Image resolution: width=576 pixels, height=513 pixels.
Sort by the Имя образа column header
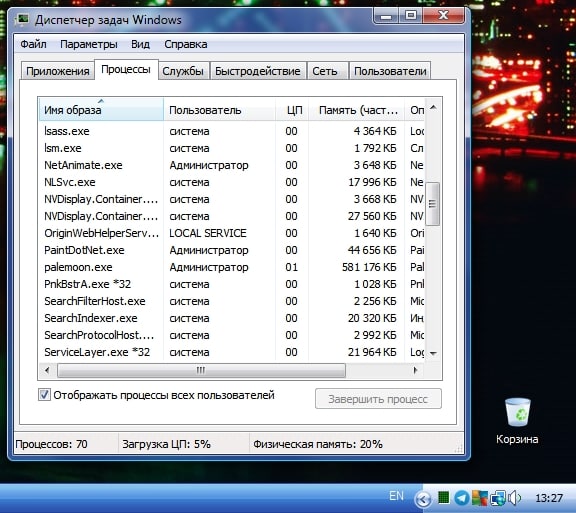coord(101,110)
